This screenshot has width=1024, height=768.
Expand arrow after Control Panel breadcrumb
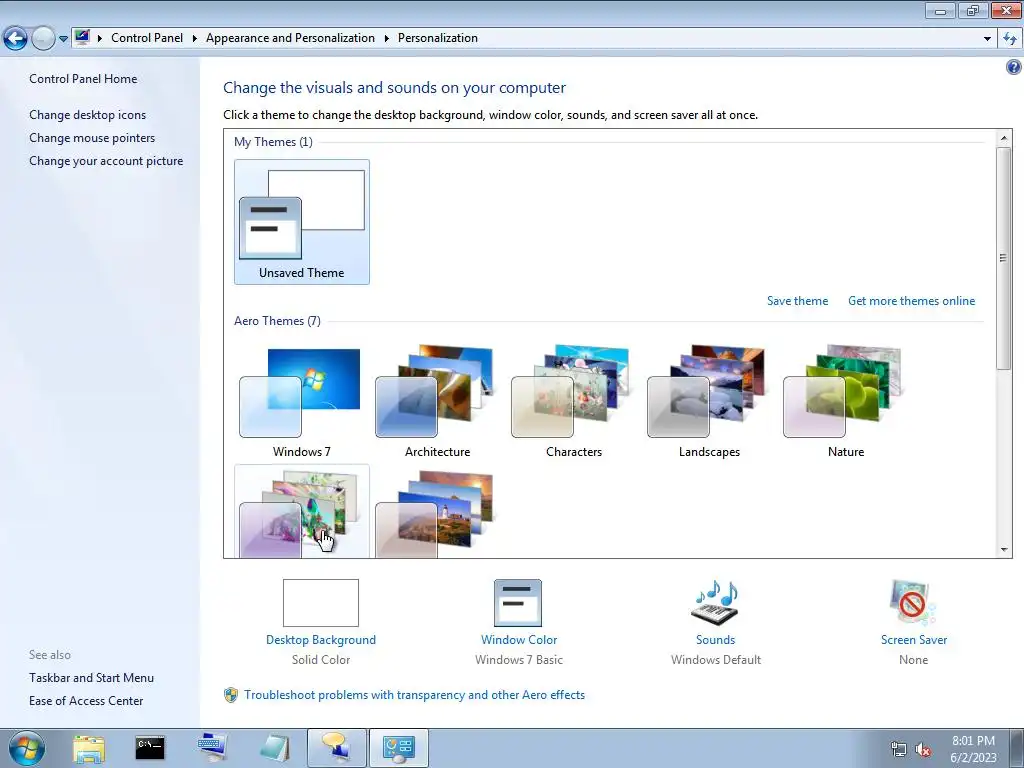(x=195, y=39)
